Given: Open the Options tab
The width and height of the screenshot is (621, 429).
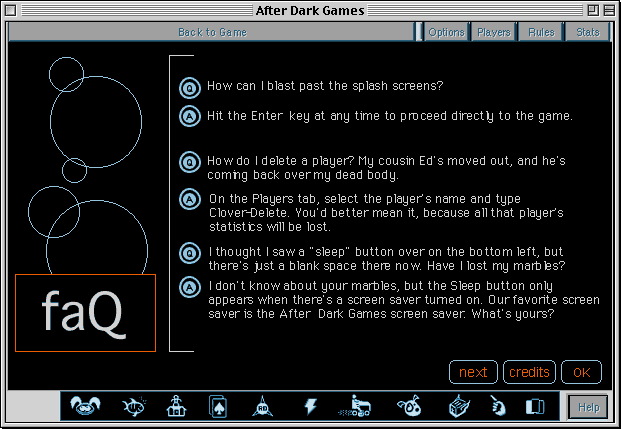Looking at the screenshot, I should pyautogui.click(x=446, y=32).
